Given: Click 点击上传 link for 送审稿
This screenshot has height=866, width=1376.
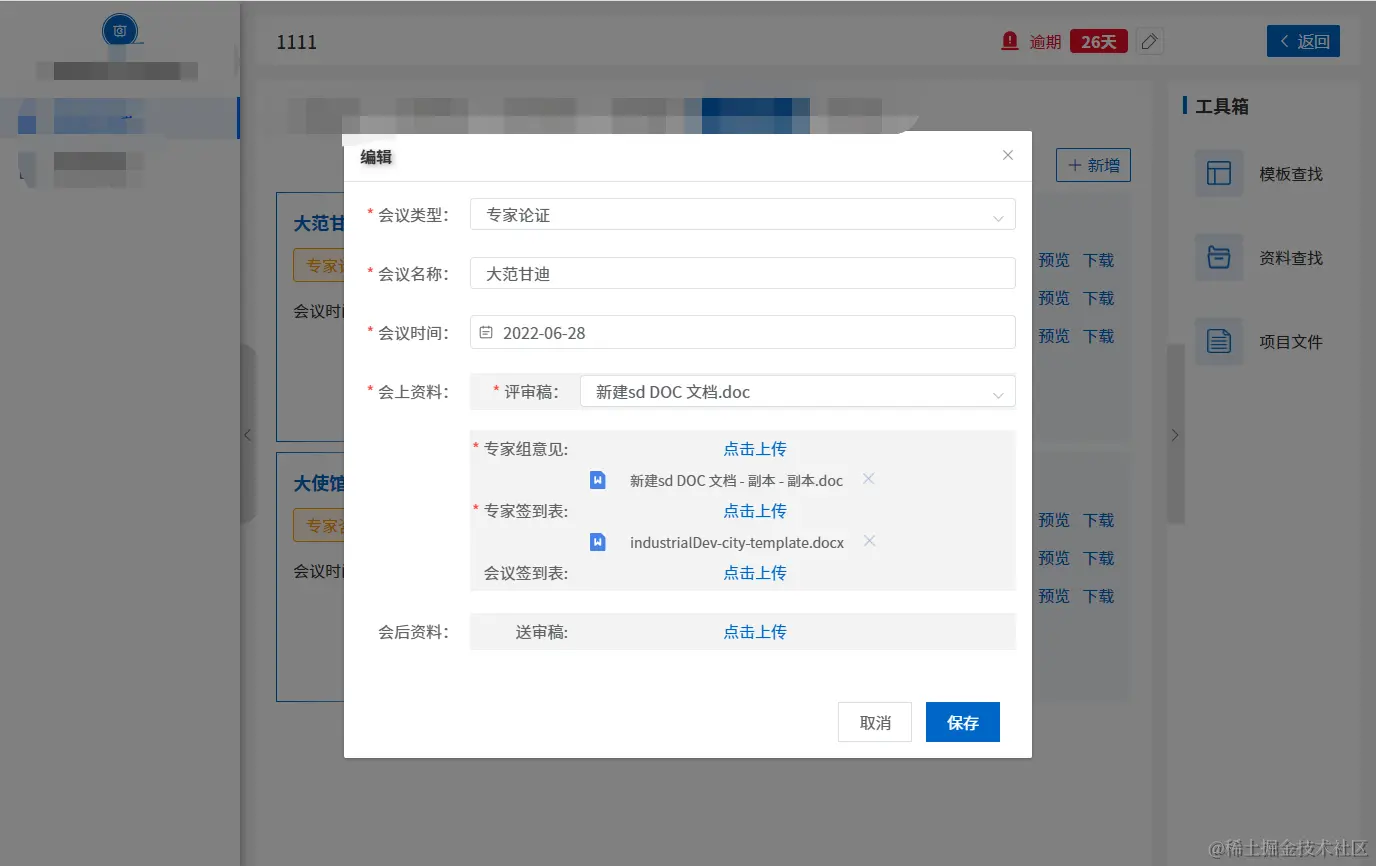Looking at the screenshot, I should click(755, 632).
